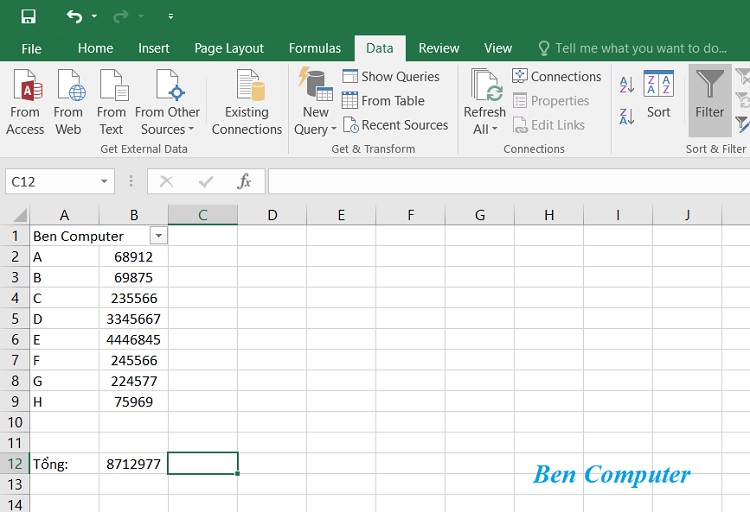The height and width of the screenshot is (512, 750).
Task: Select row 1 header
Action: (15, 236)
